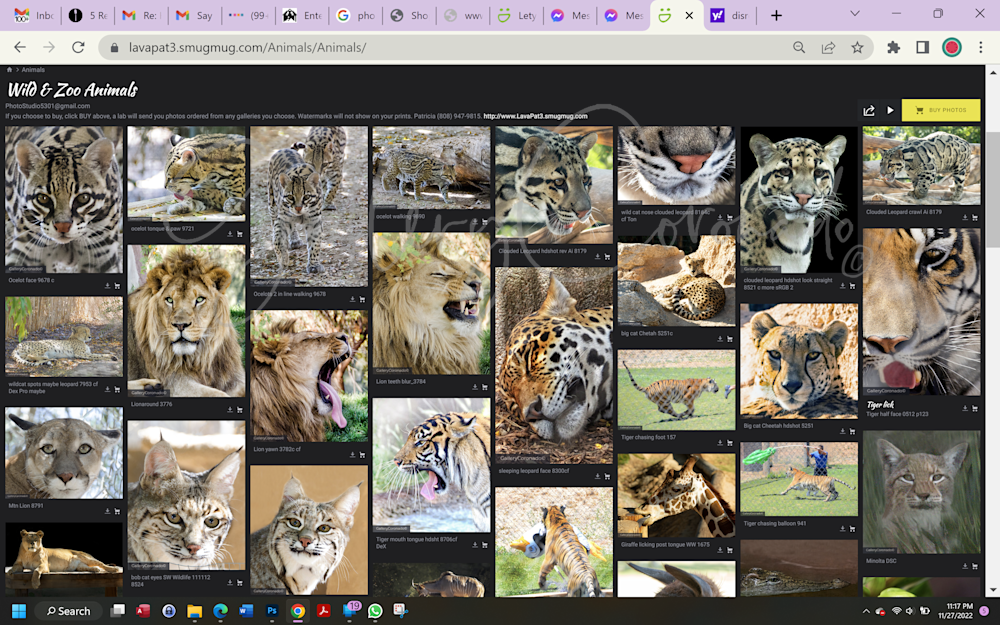
Task: Start the slideshow with the play icon
Action: (890, 111)
